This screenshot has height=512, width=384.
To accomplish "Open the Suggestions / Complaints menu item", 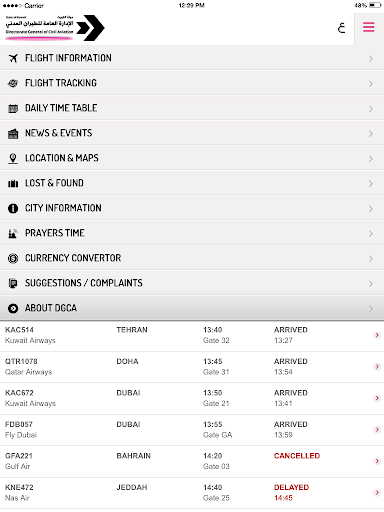I will [x=192, y=283].
